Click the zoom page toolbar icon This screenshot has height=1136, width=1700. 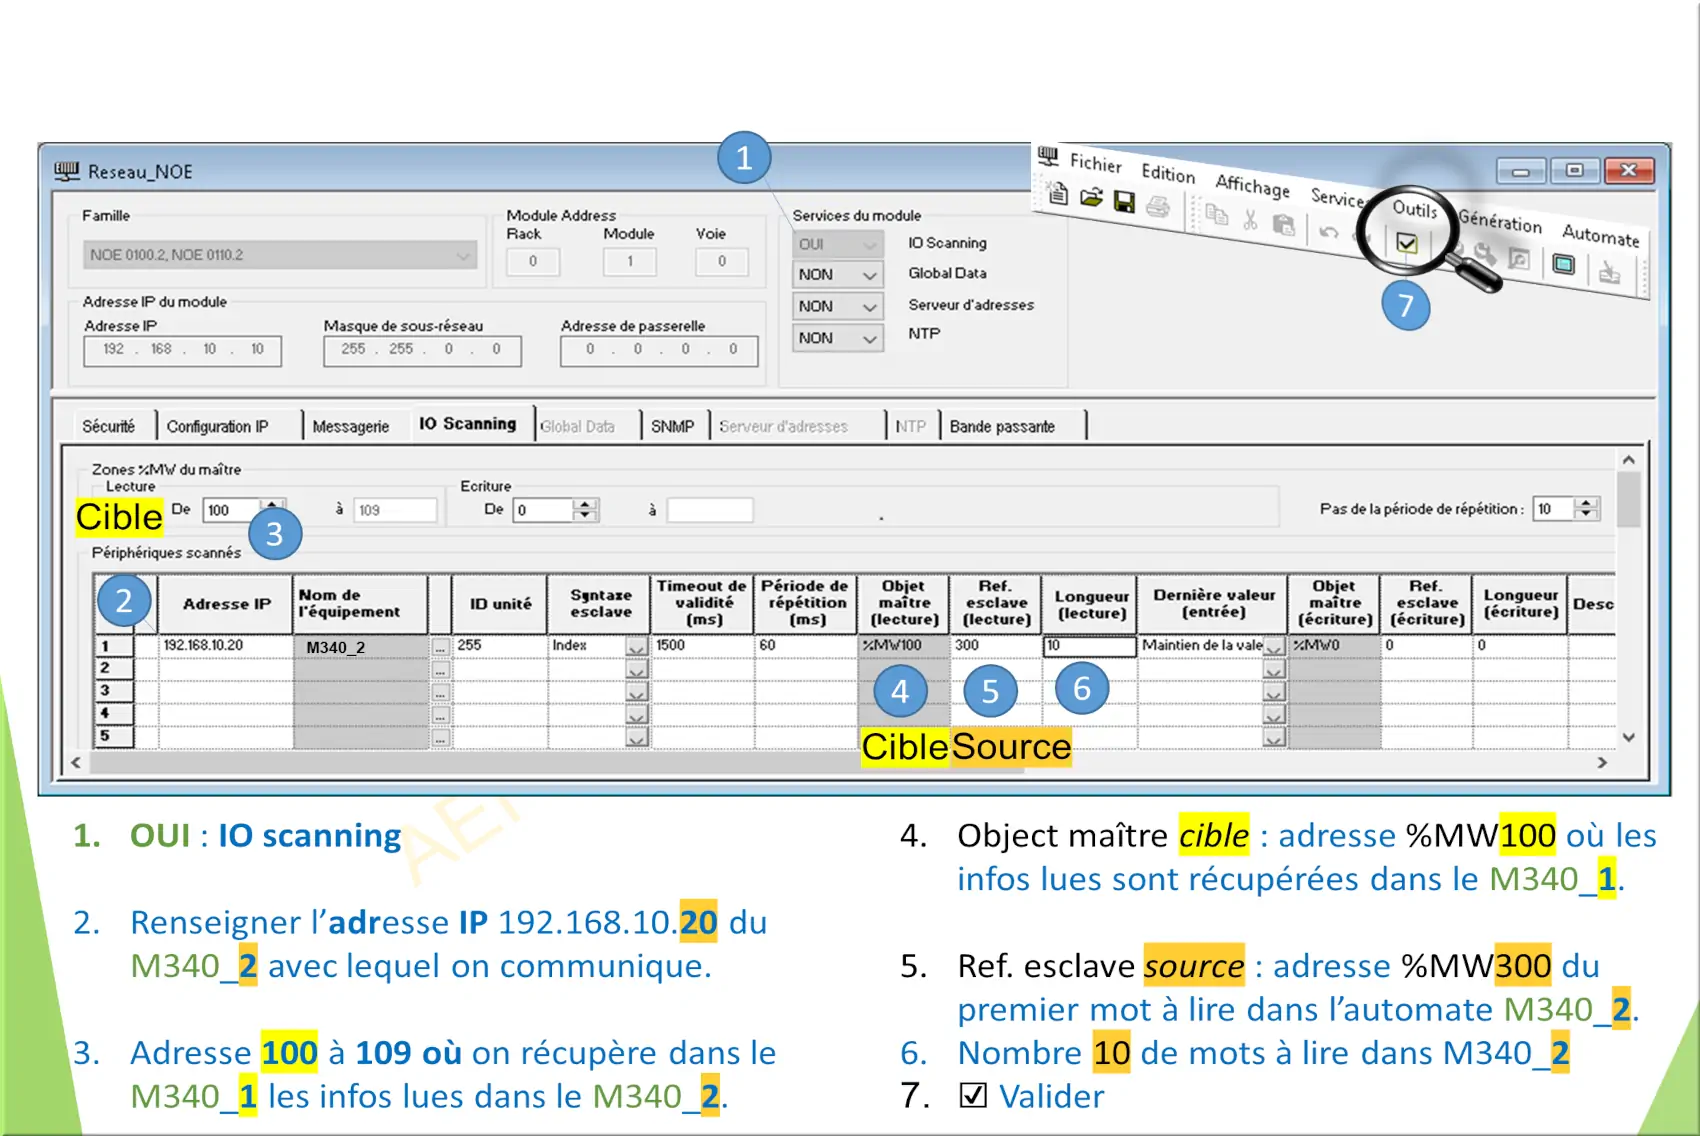click(1519, 259)
